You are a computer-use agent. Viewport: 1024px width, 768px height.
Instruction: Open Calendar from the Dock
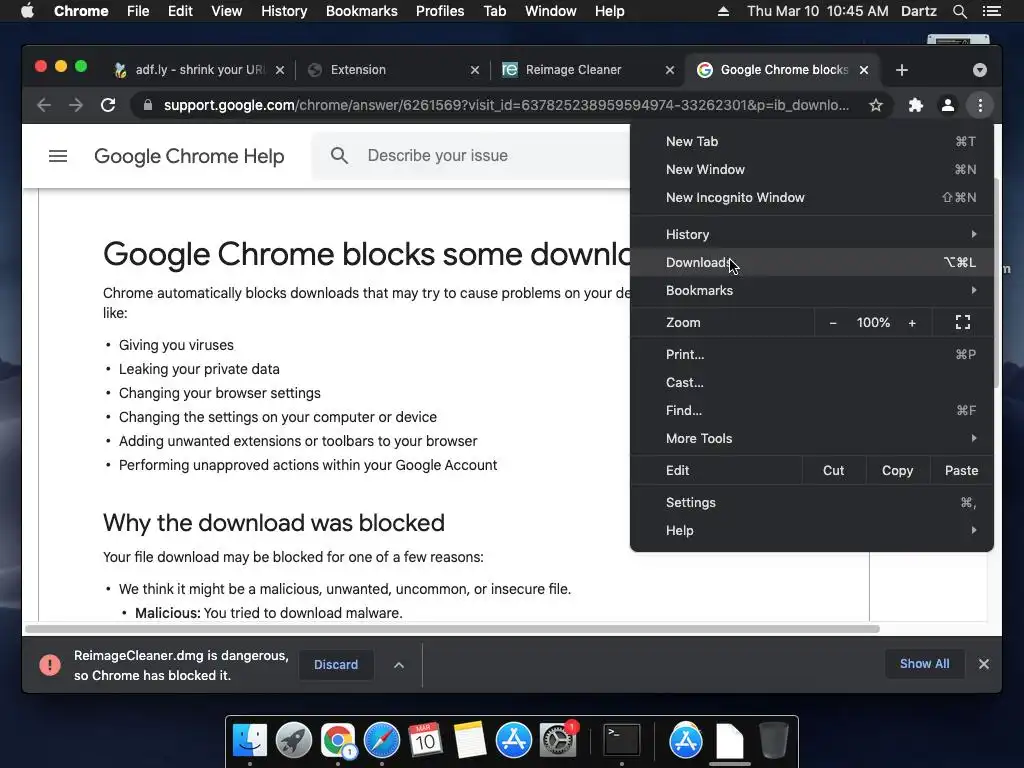[x=425, y=741]
